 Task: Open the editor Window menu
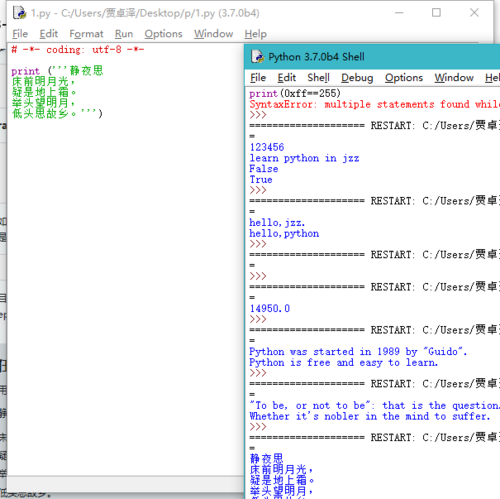pos(214,34)
